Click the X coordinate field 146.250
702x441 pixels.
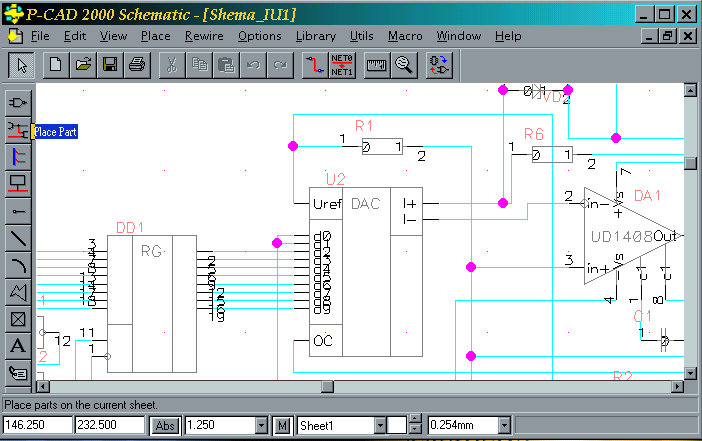point(38,425)
